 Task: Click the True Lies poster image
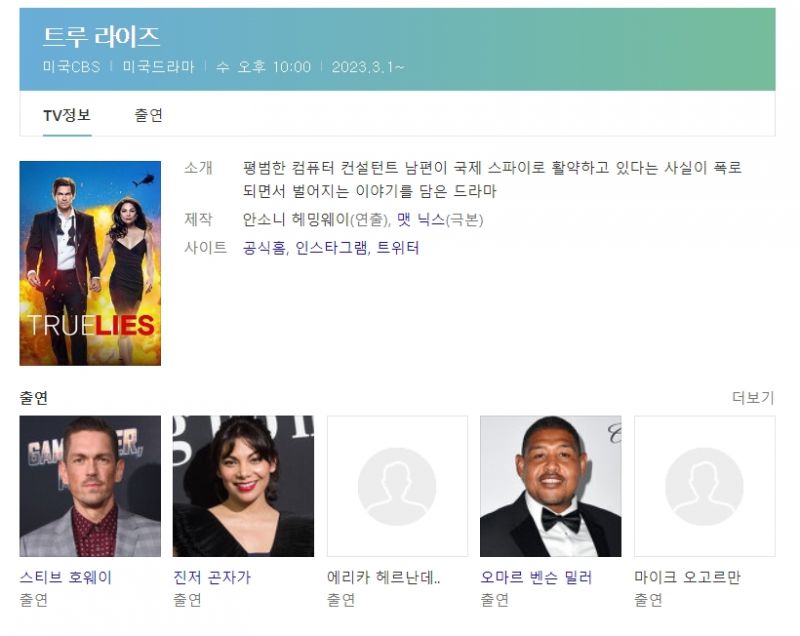point(90,263)
